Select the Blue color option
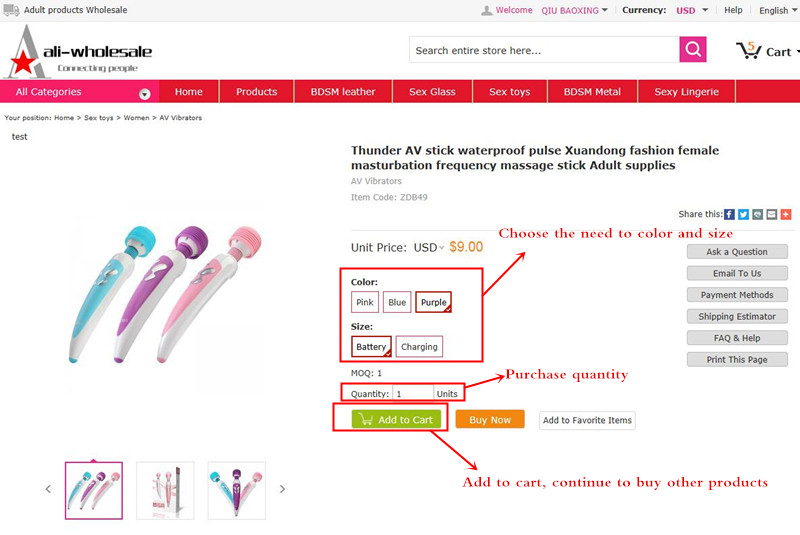 click(397, 302)
